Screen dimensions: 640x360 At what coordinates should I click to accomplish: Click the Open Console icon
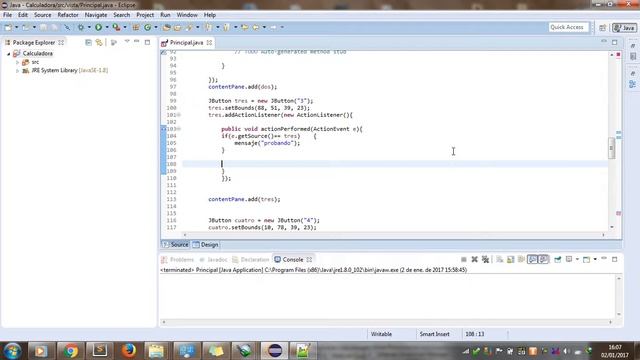587,260
